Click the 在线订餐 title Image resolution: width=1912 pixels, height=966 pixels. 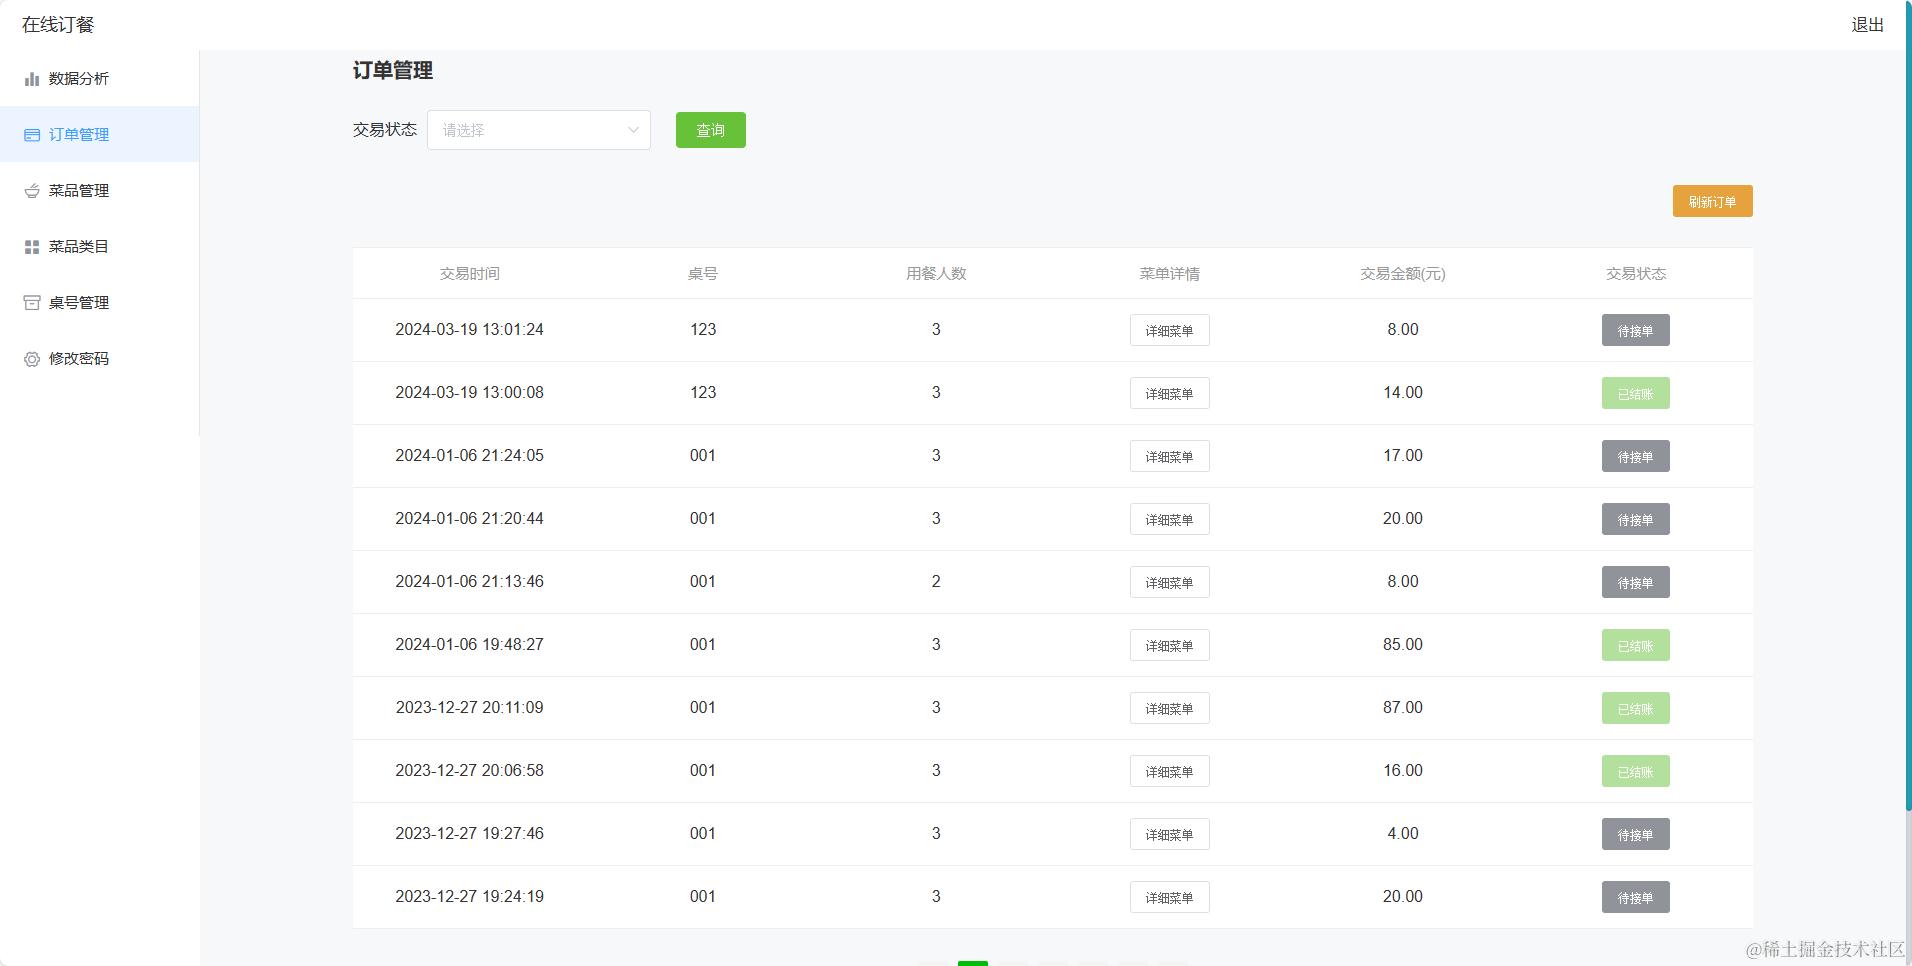[58, 25]
